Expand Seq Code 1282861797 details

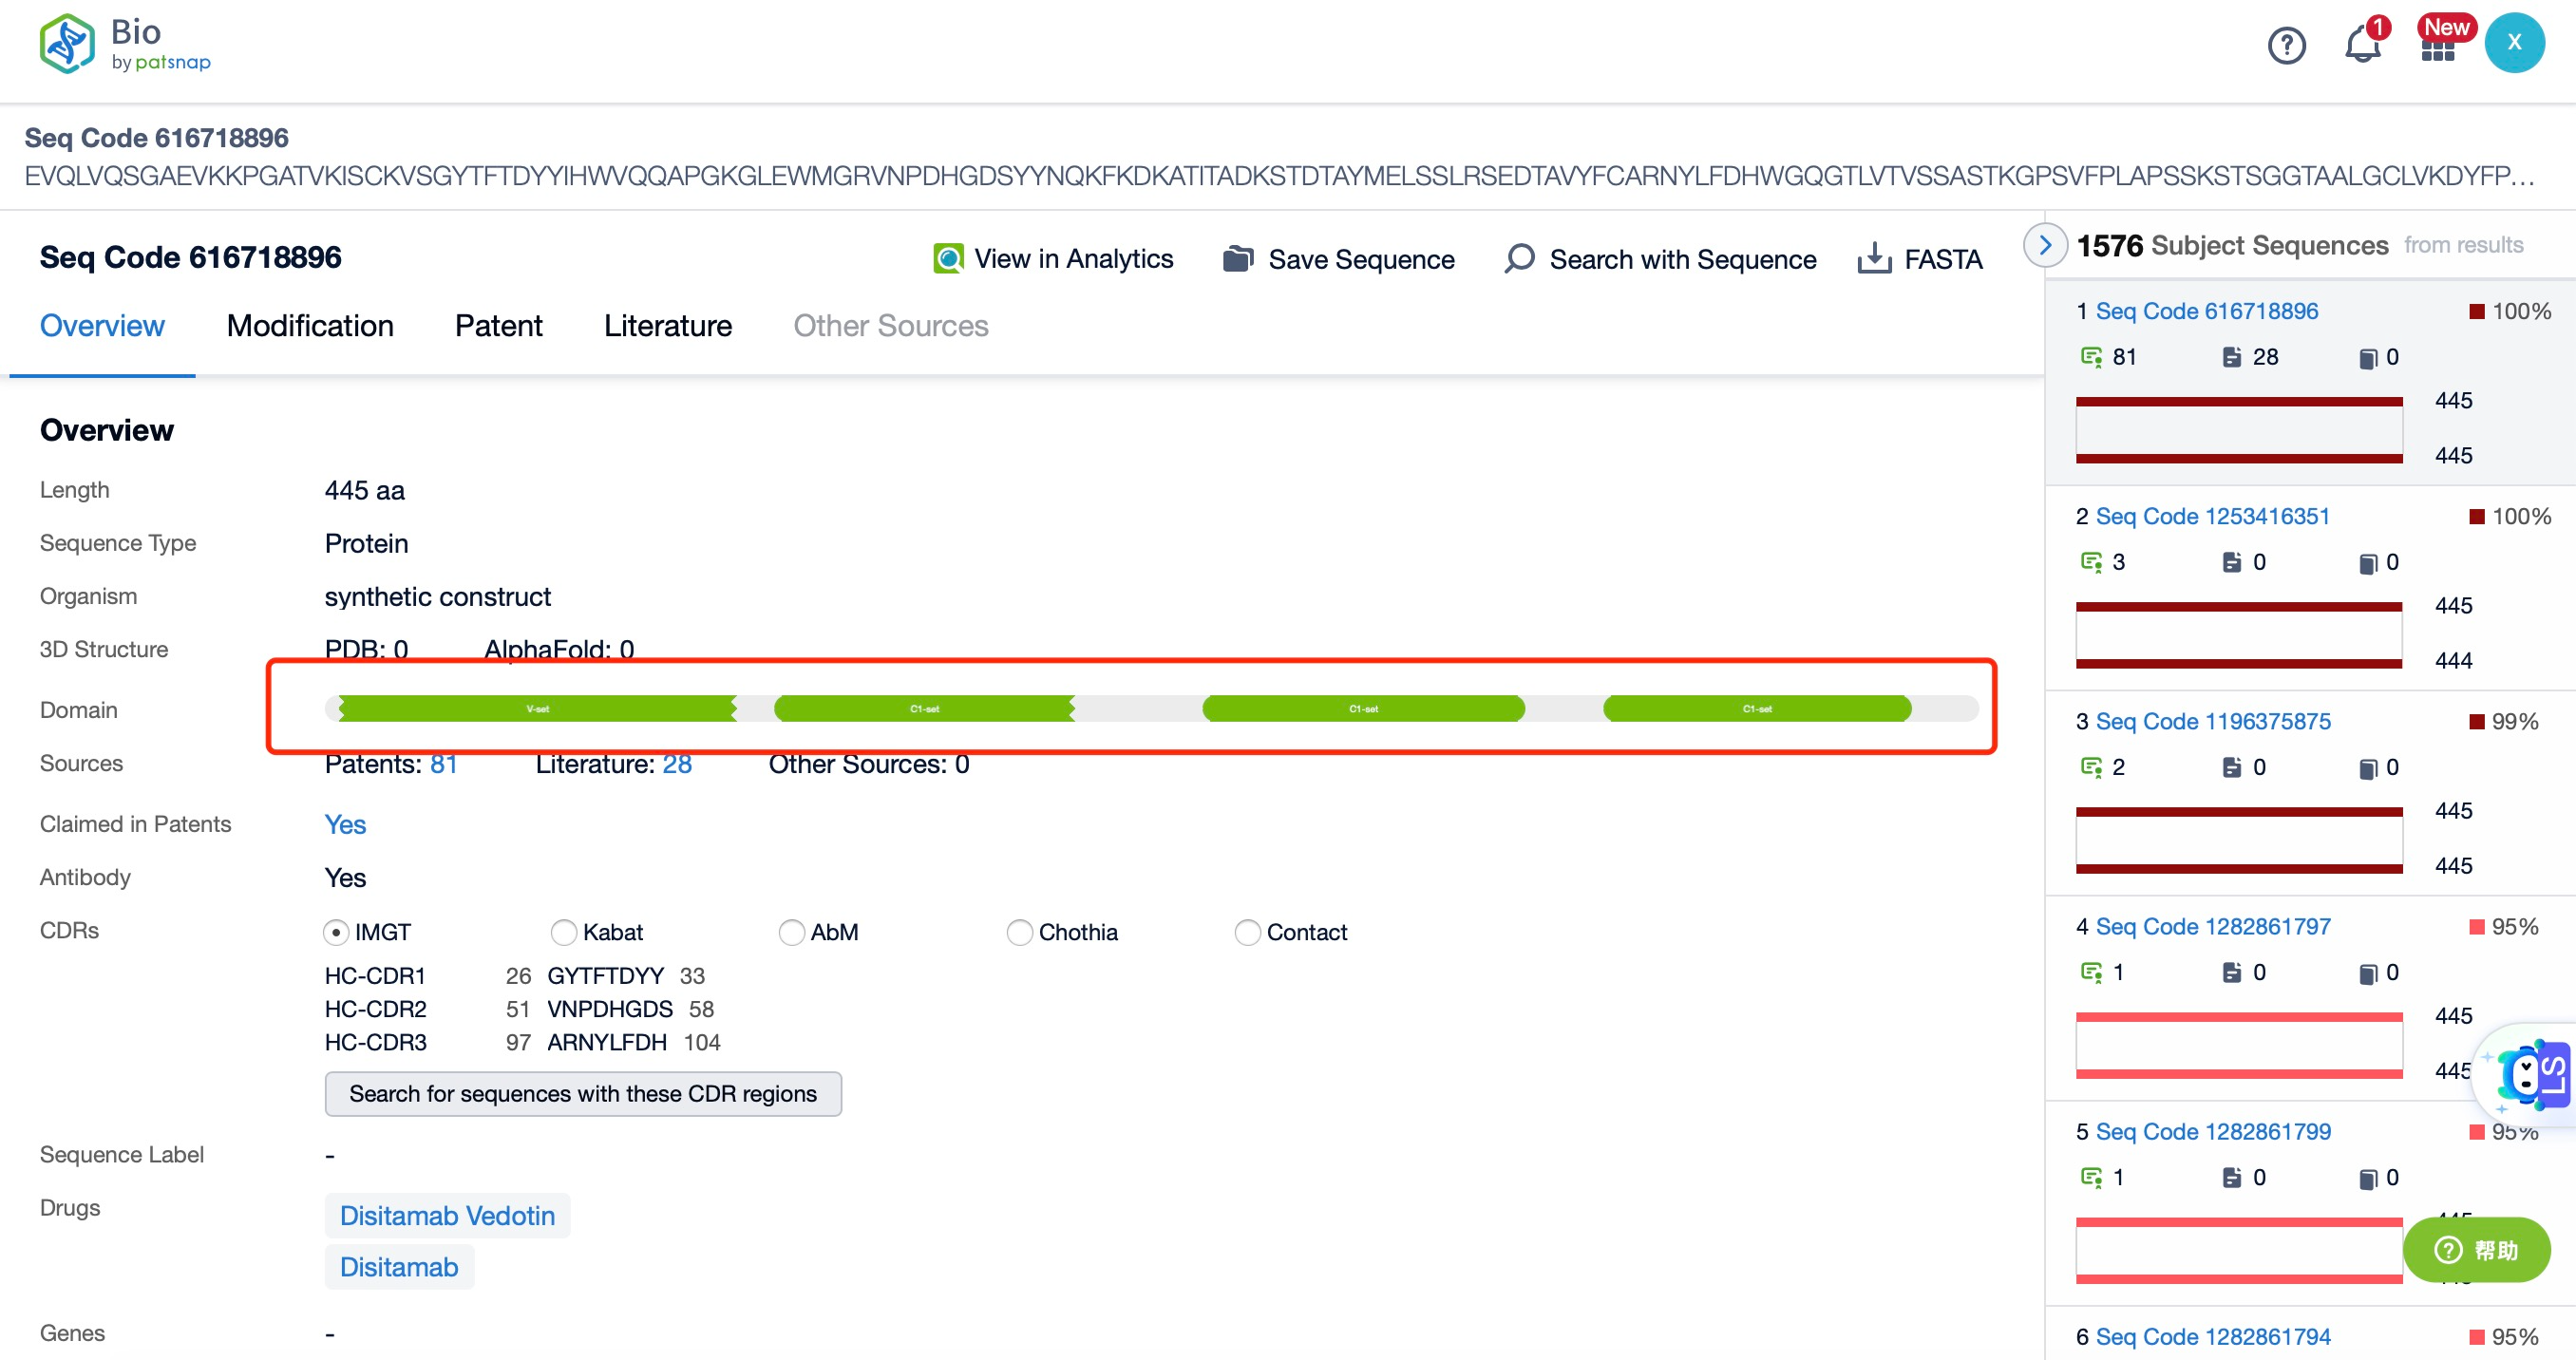click(x=2215, y=925)
